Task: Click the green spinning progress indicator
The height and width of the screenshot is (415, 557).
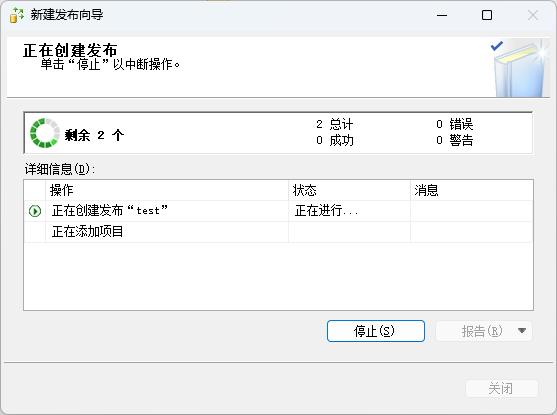Action: pos(44,133)
